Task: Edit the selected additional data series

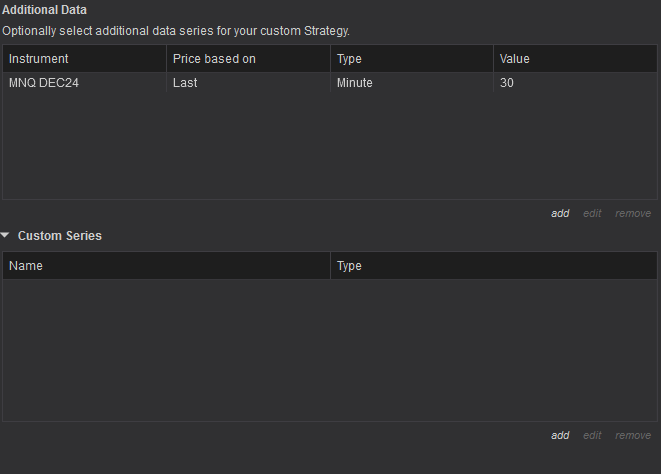Action: [592, 213]
